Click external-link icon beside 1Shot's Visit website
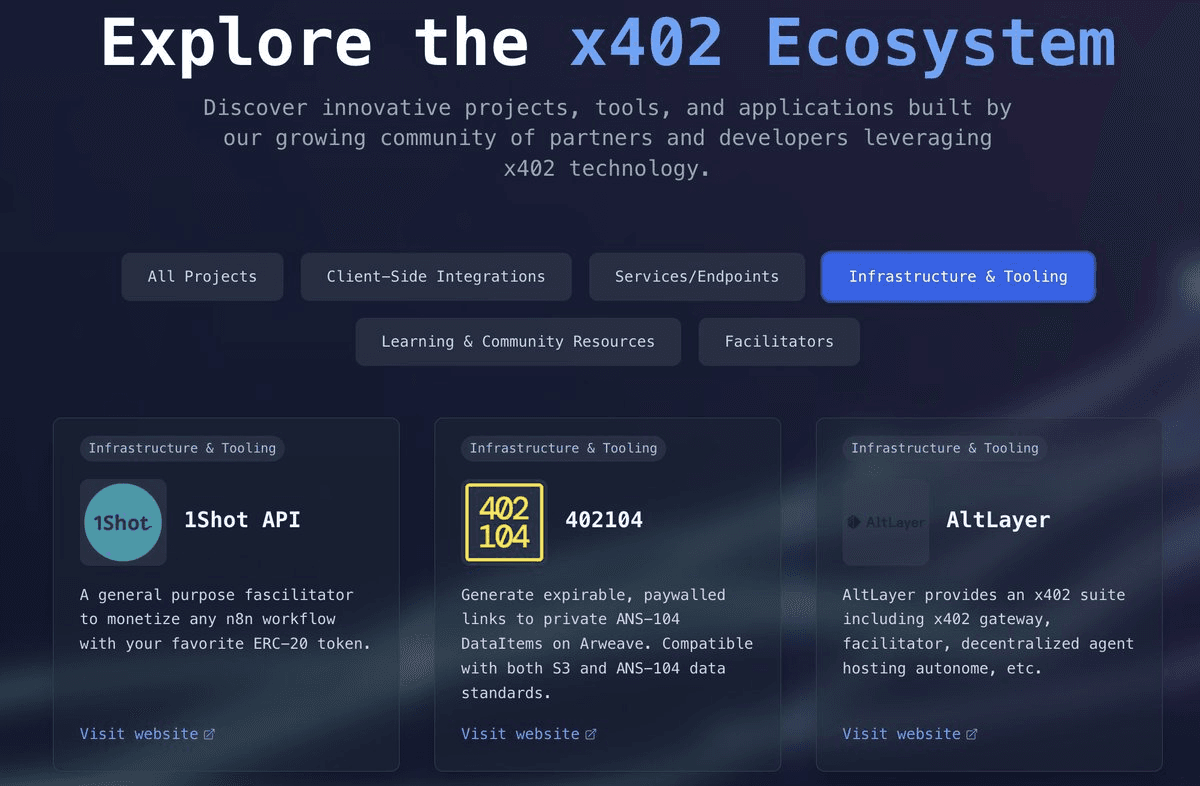This screenshot has height=786, width=1200. click(208, 733)
